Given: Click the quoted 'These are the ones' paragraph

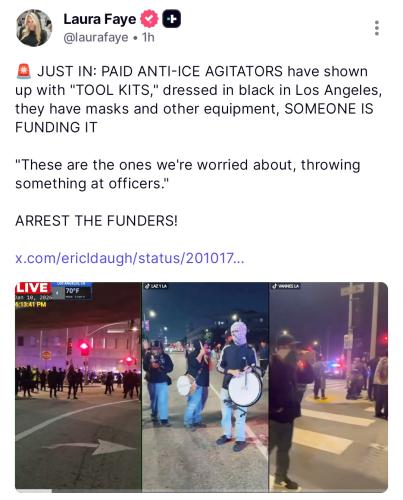Looking at the screenshot, I should pos(188,174).
